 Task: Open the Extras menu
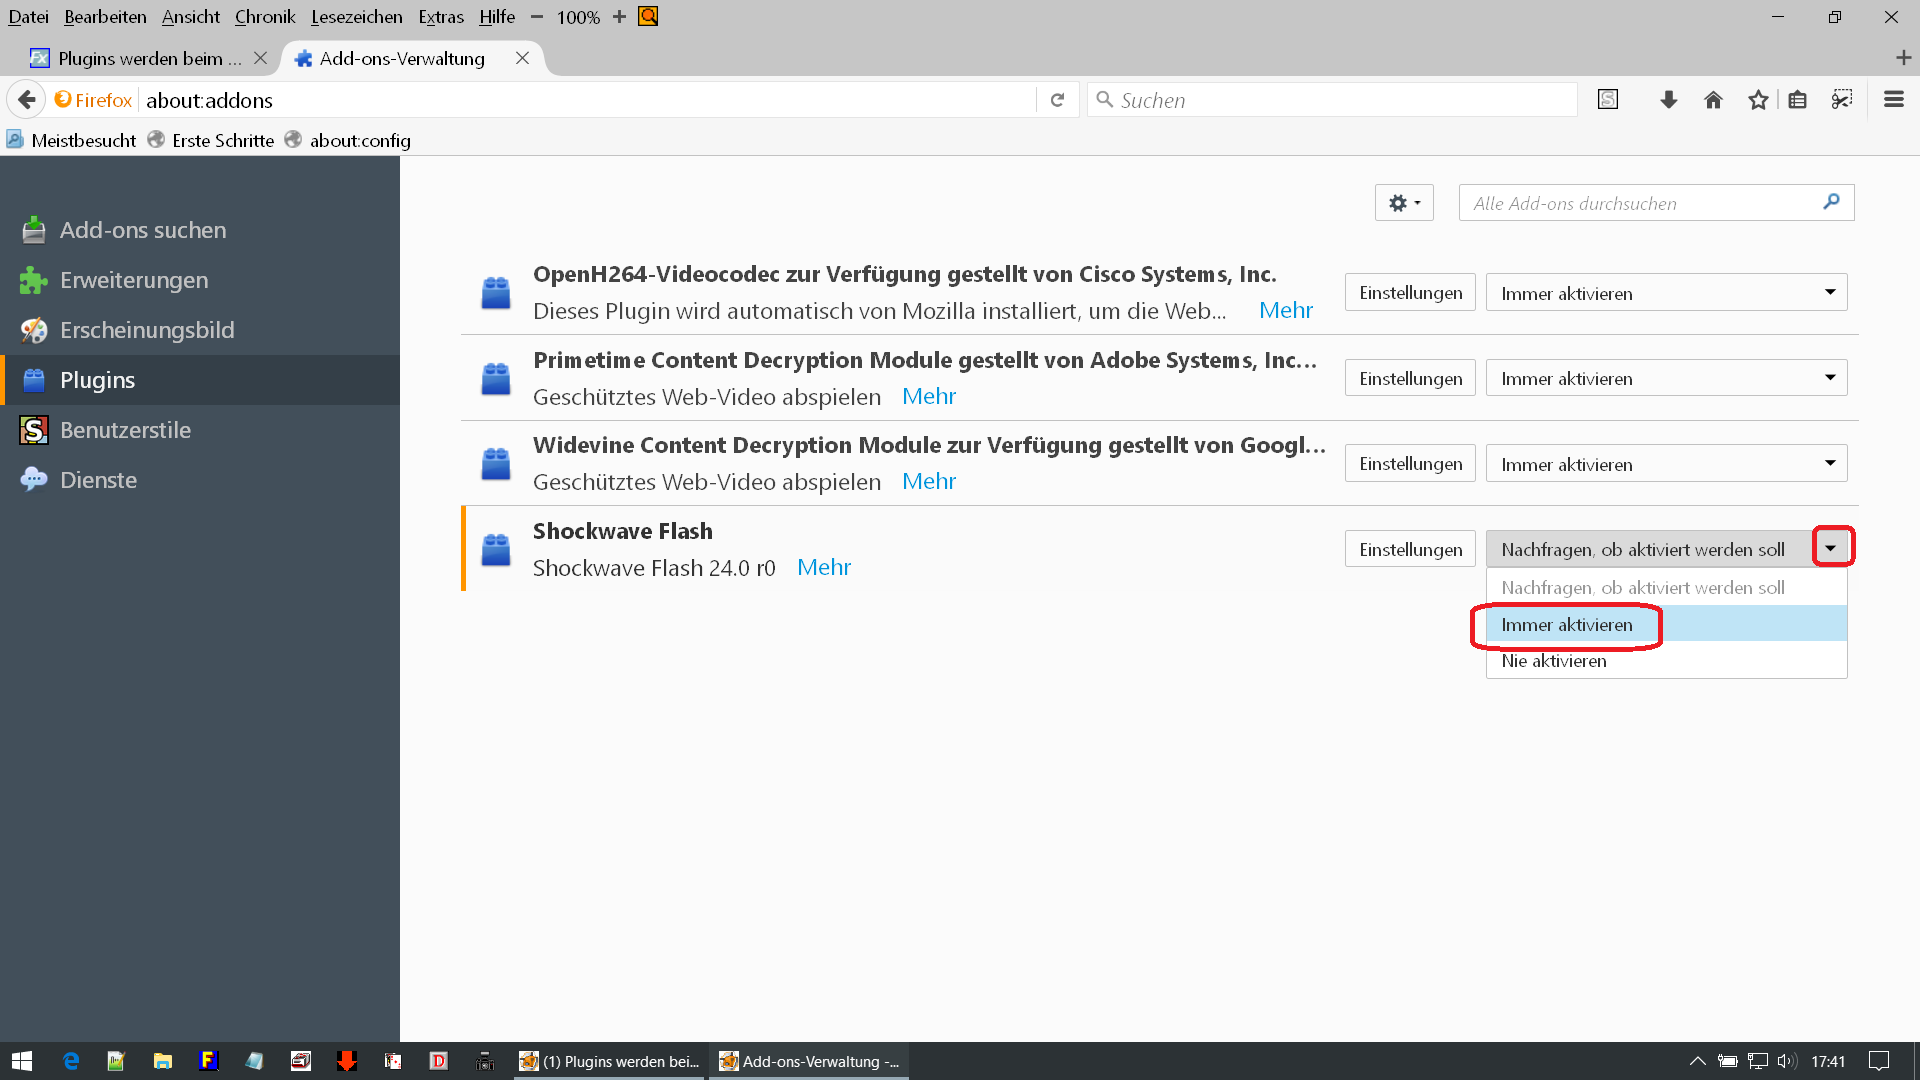coord(441,17)
